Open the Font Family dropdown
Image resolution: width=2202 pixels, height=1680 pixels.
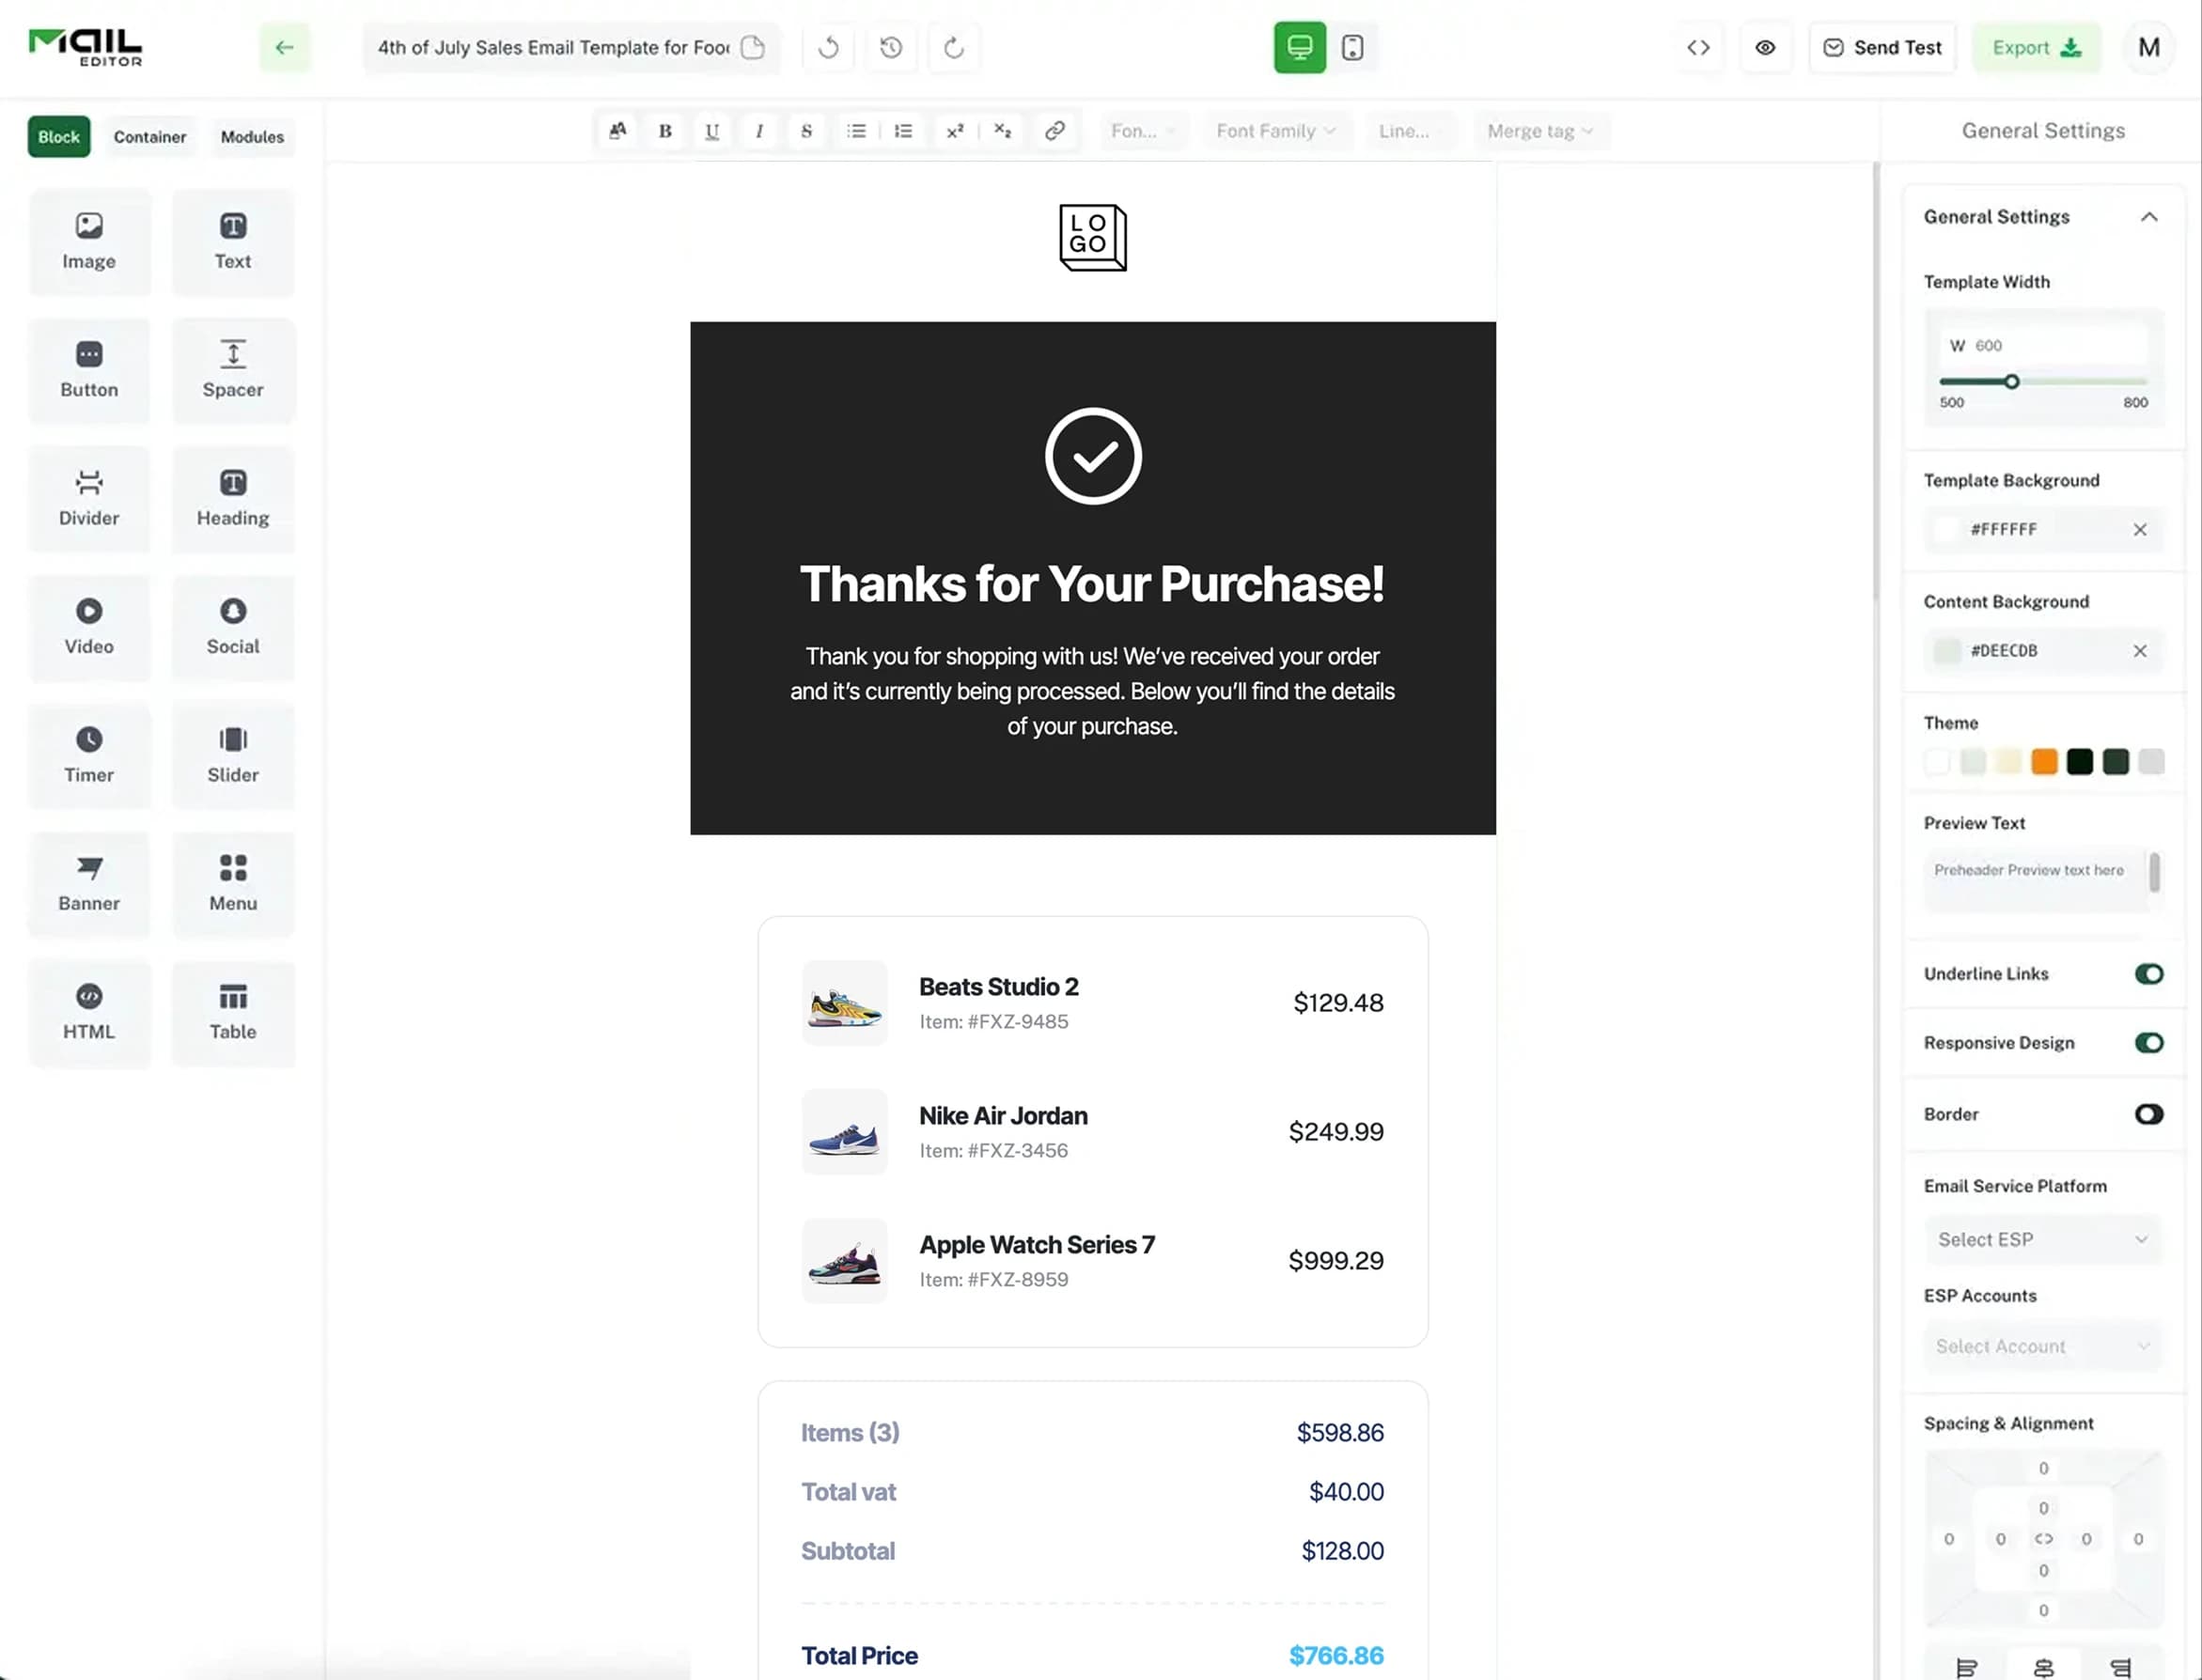pos(1276,131)
